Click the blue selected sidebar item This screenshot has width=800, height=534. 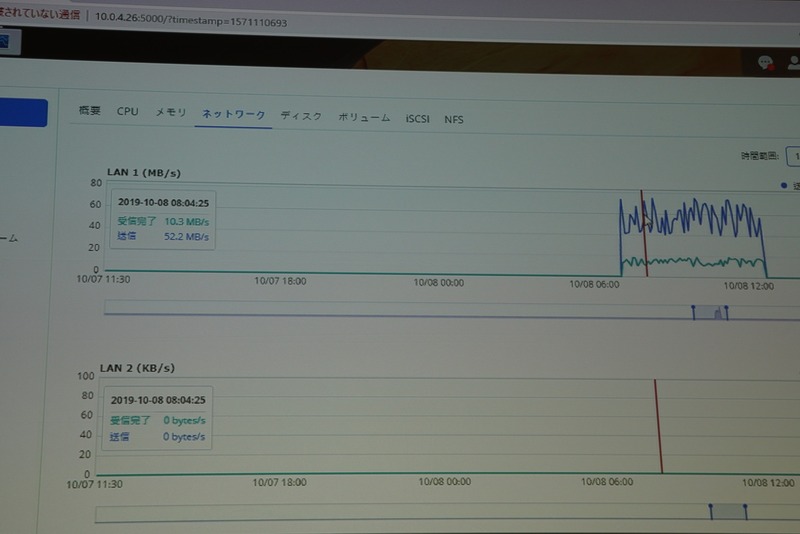pos(23,113)
